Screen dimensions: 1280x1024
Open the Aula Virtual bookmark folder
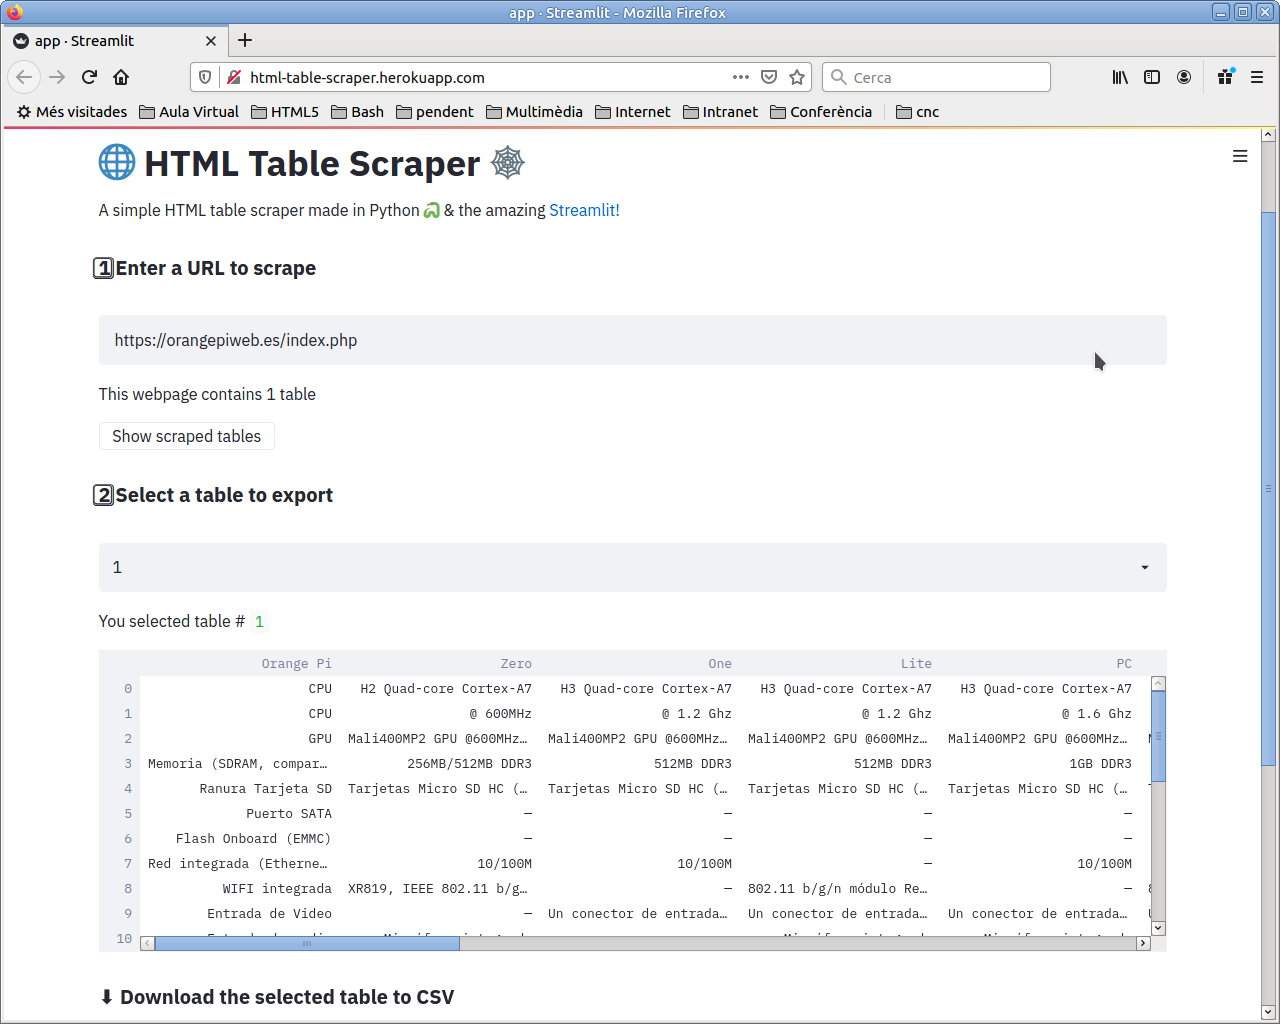coord(189,112)
